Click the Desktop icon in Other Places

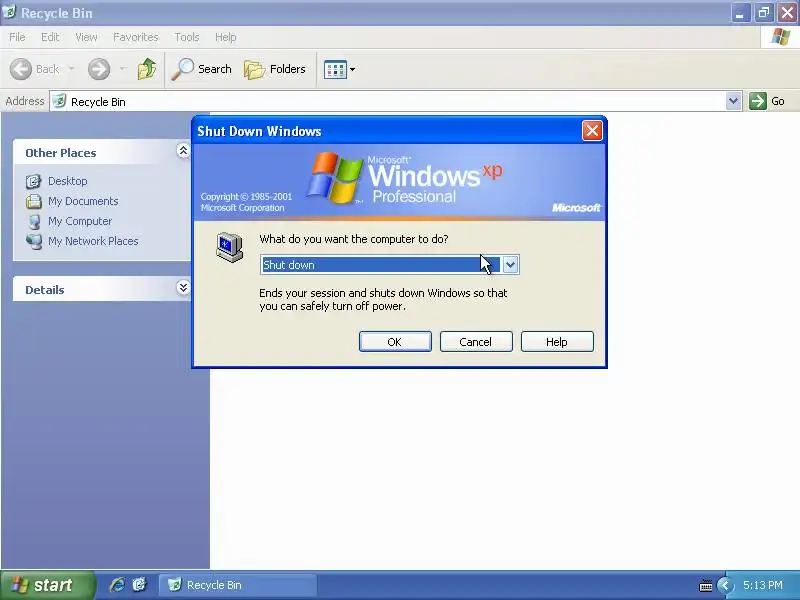pyautogui.click(x=34, y=181)
